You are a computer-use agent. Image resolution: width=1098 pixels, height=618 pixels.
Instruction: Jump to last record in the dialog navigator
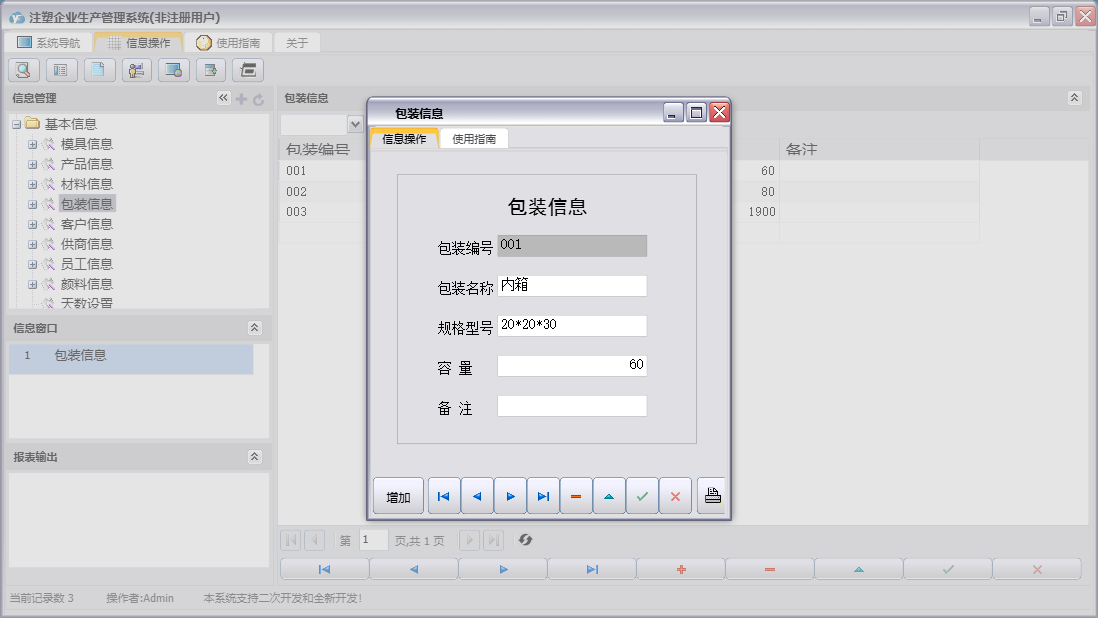[x=543, y=496]
